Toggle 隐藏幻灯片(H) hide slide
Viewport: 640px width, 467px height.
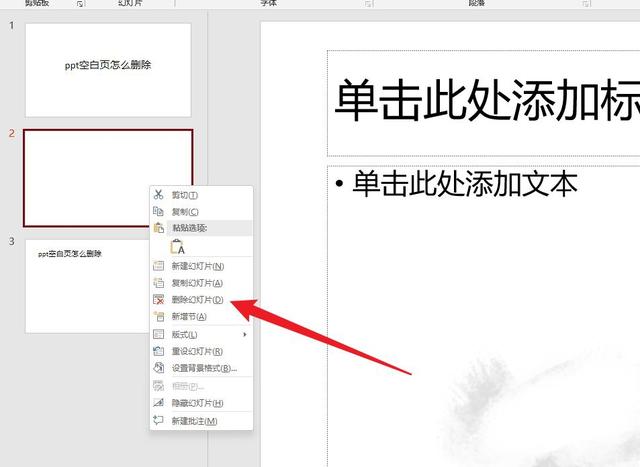[x=202, y=403]
